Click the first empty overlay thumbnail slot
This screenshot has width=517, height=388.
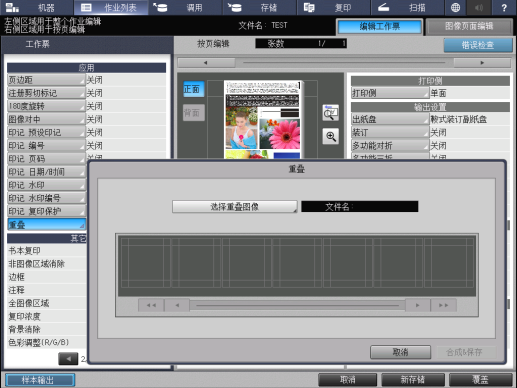146,263
